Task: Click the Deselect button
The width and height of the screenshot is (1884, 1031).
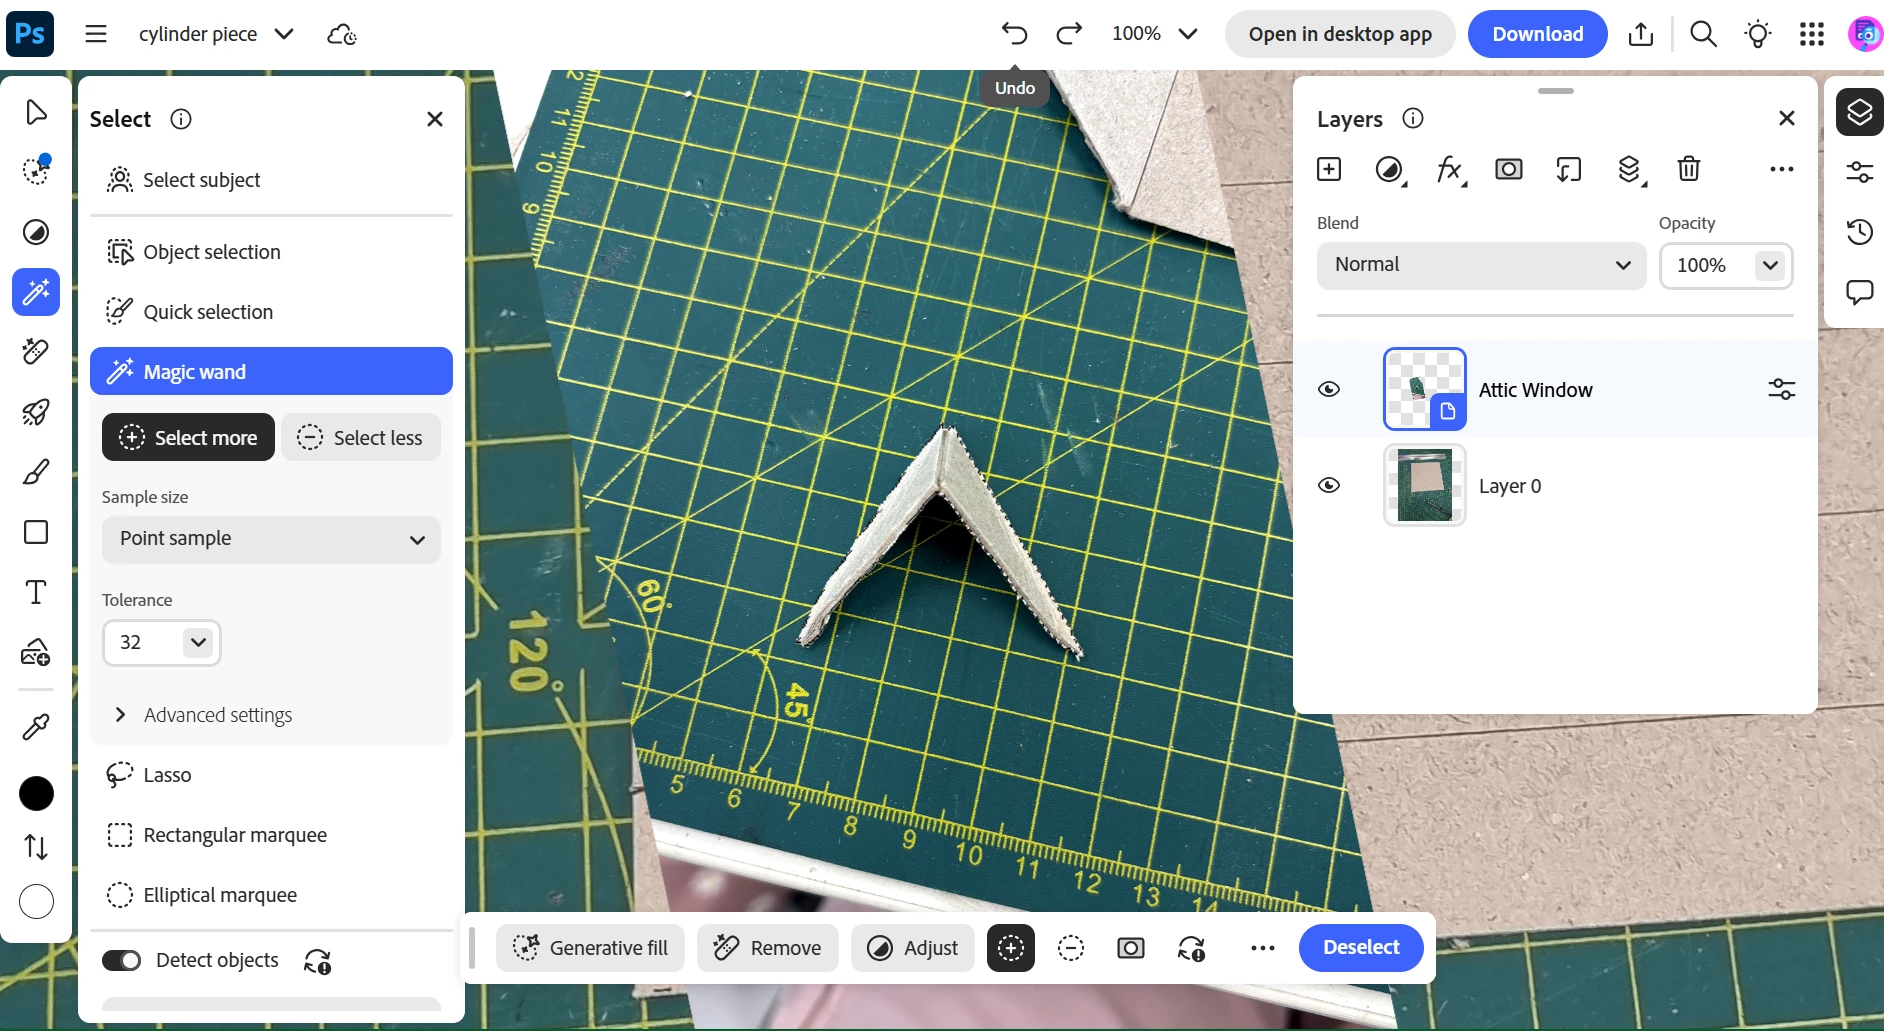Action: point(1361,947)
